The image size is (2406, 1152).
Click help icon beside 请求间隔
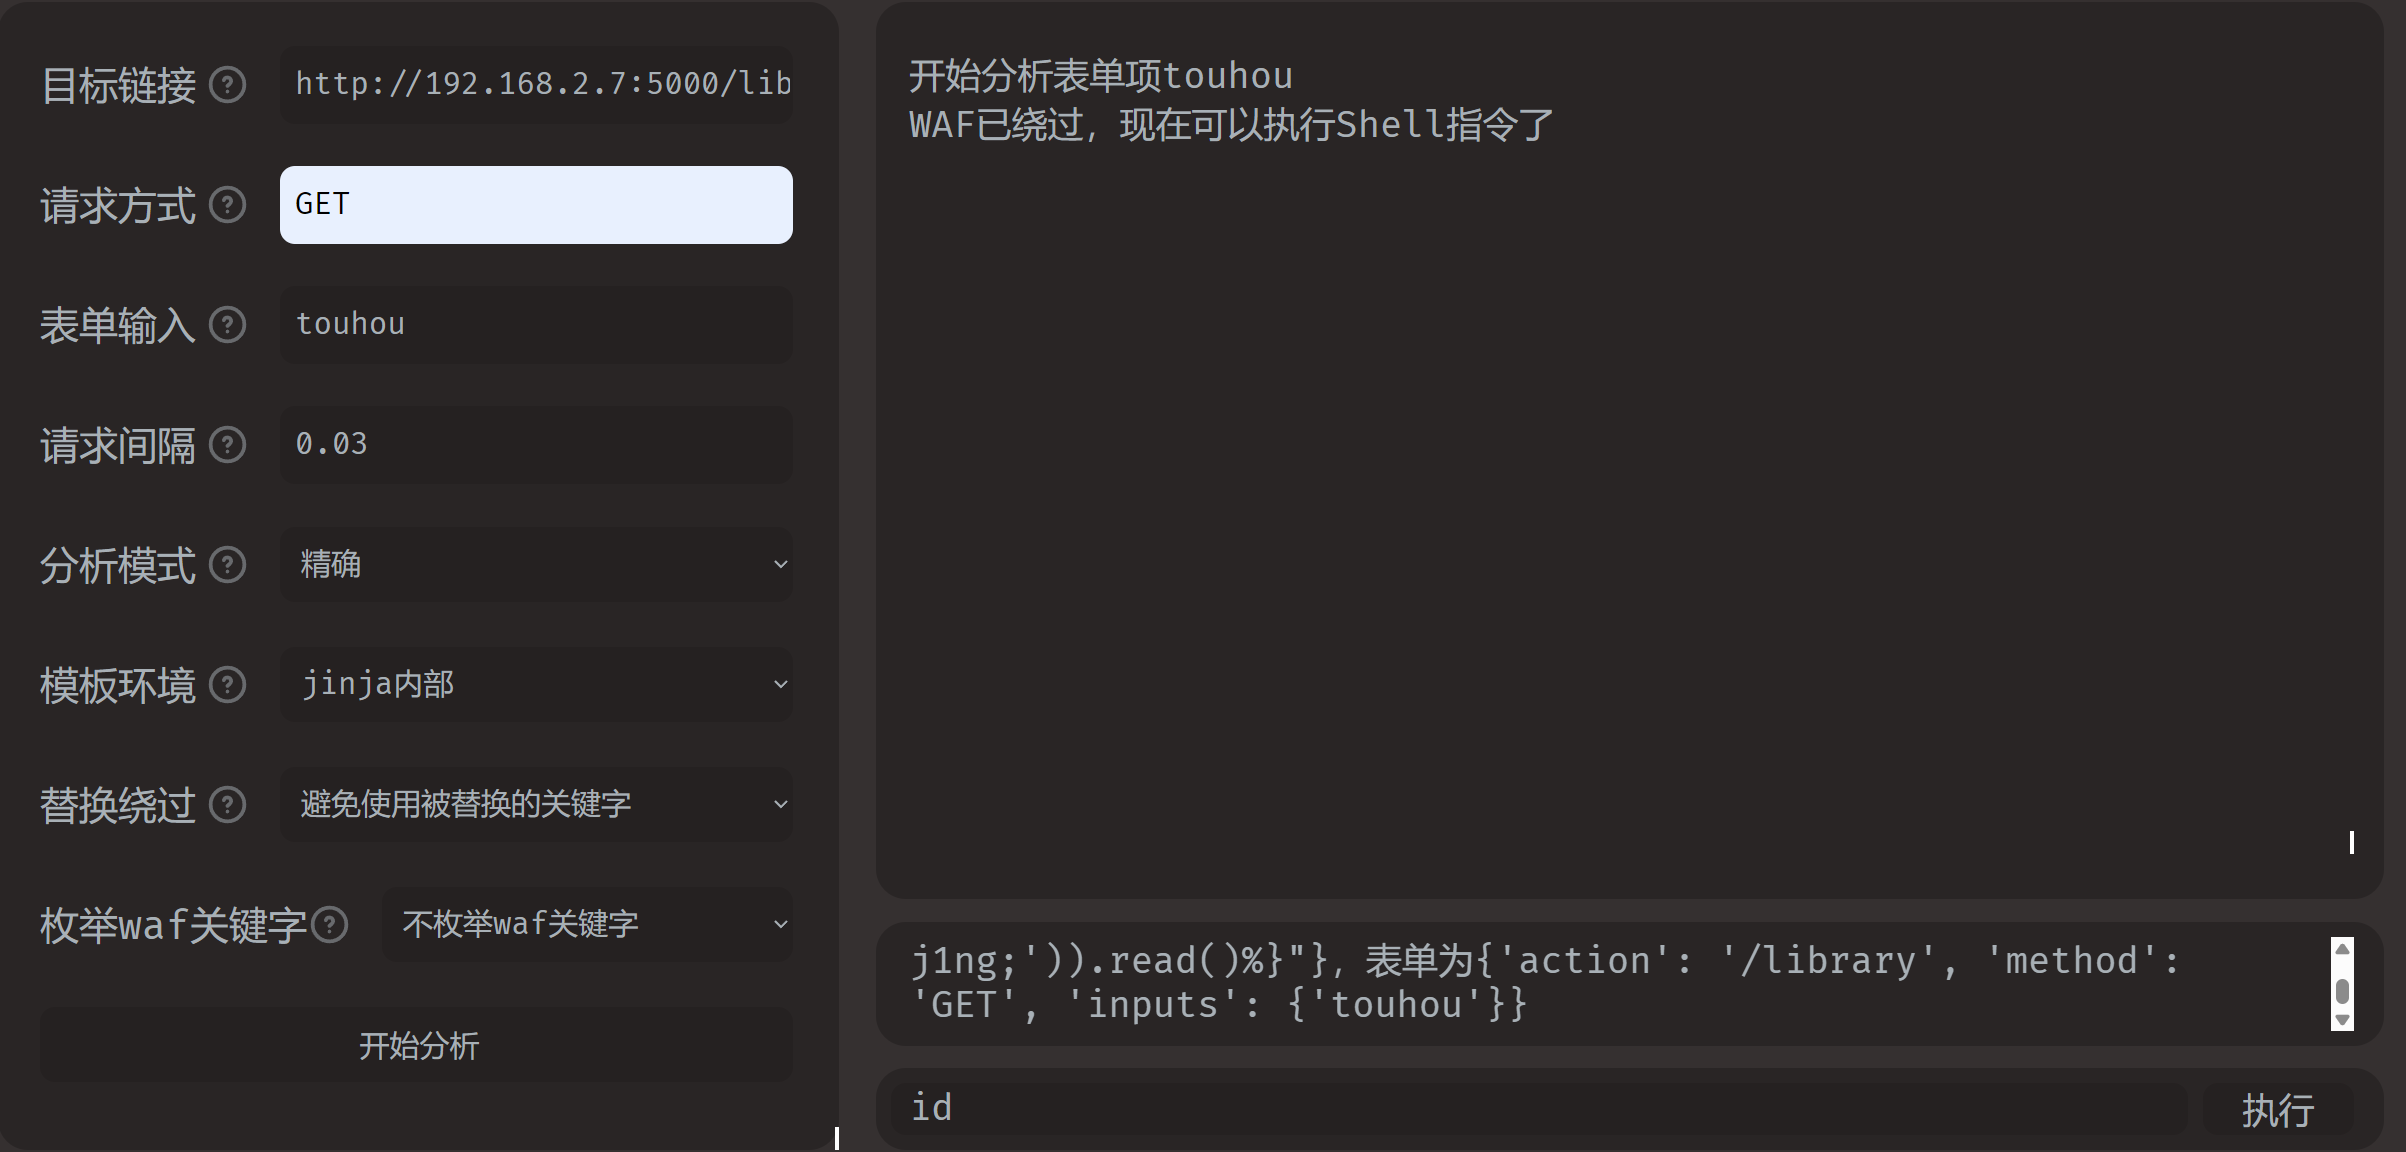tap(227, 445)
